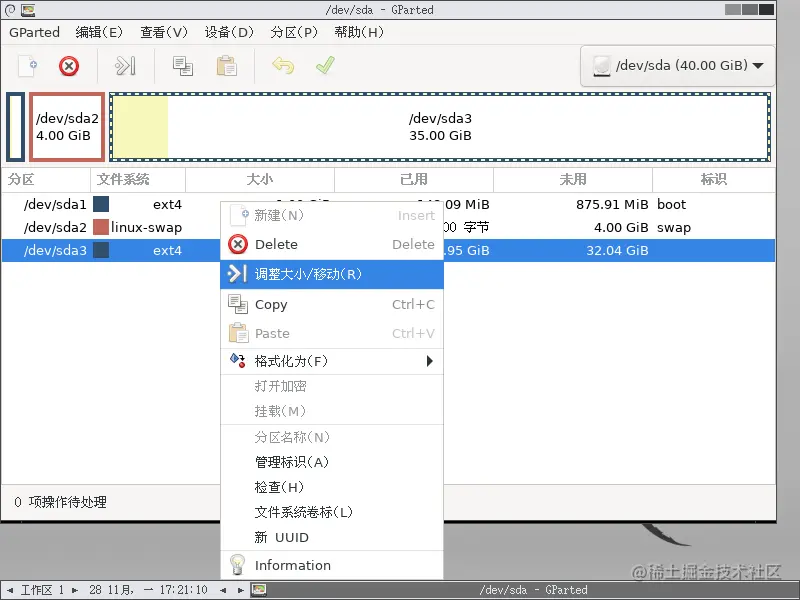Click the Copy partition toolbar icon
Image resolution: width=800 pixels, height=600 pixels.
pyautogui.click(x=183, y=66)
